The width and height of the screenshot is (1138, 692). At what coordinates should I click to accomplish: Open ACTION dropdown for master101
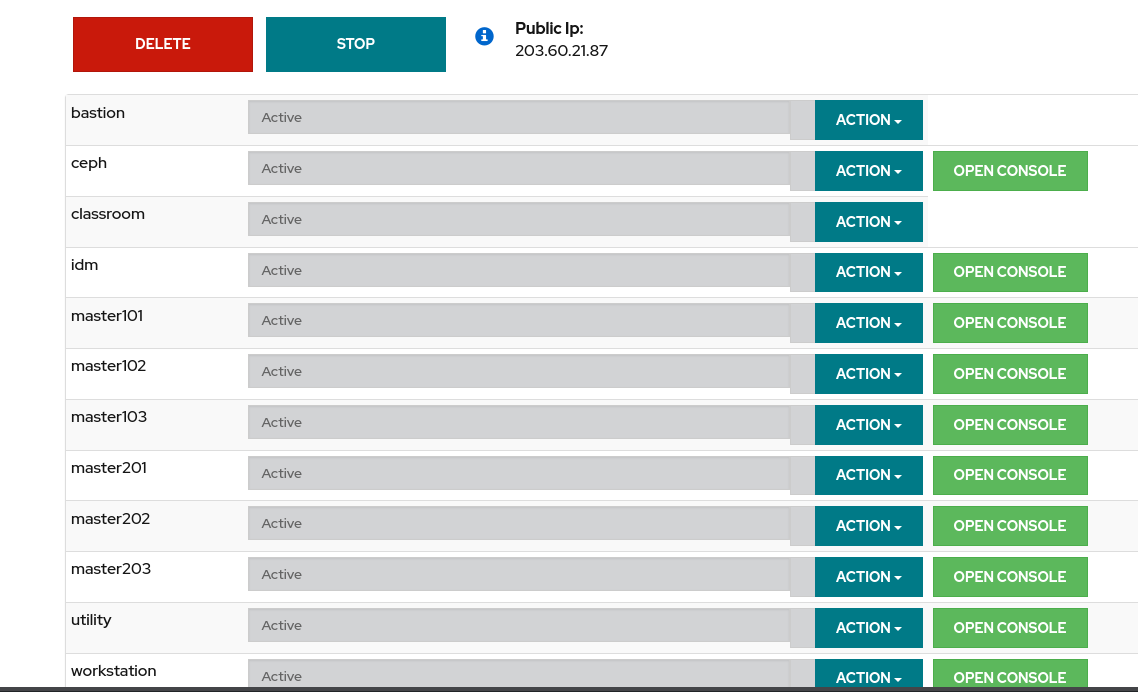click(868, 323)
